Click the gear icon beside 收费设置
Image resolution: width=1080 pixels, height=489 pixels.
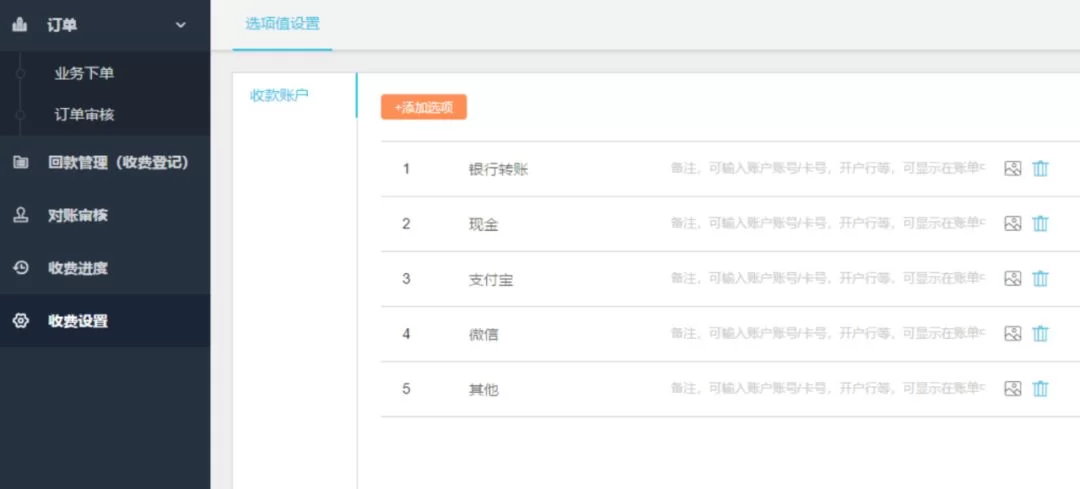pos(20,321)
